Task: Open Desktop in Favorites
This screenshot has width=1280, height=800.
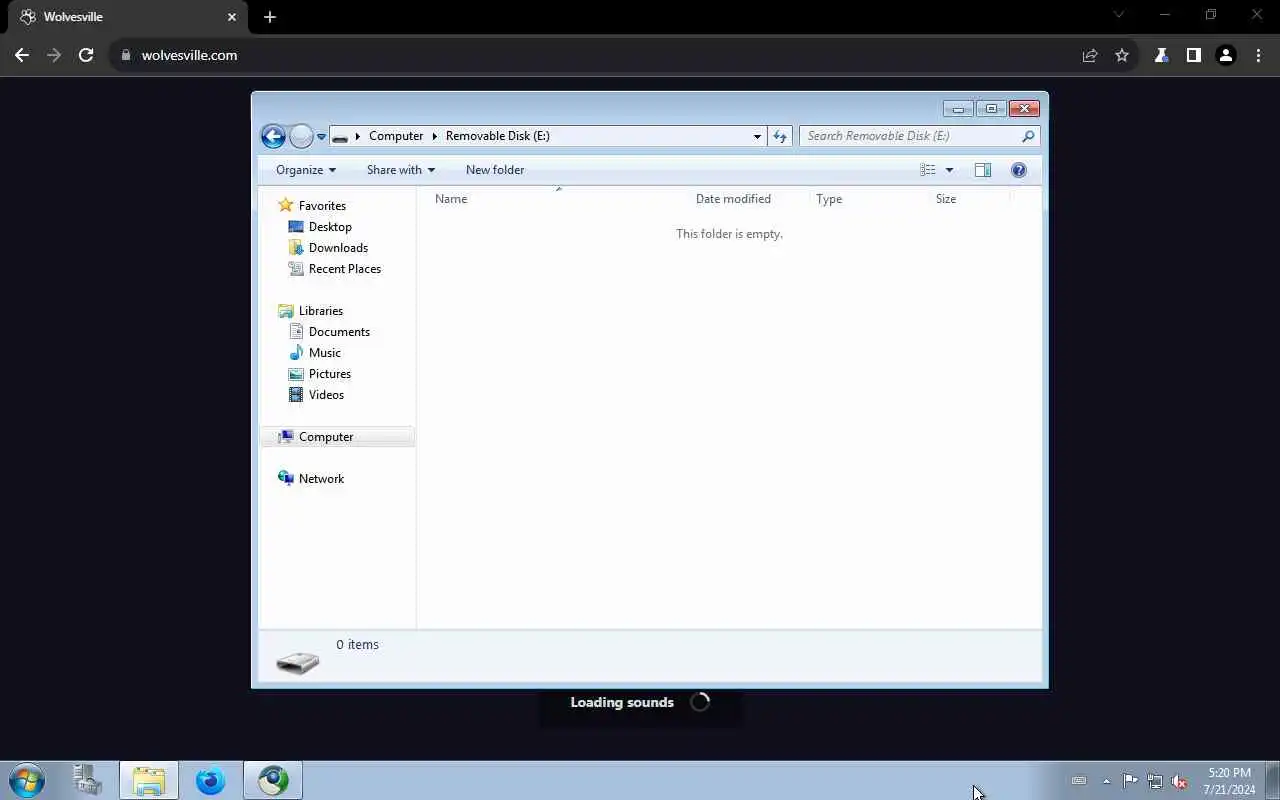Action: click(x=330, y=227)
